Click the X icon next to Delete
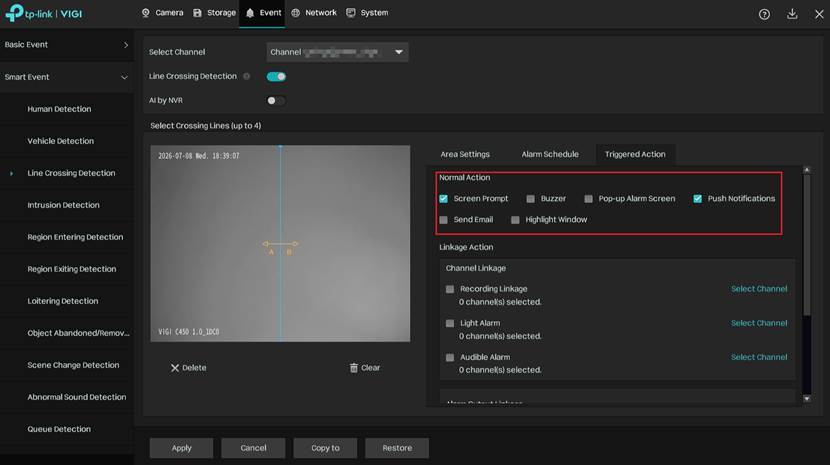The width and height of the screenshot is (830, 465). [x=175, y=368]
